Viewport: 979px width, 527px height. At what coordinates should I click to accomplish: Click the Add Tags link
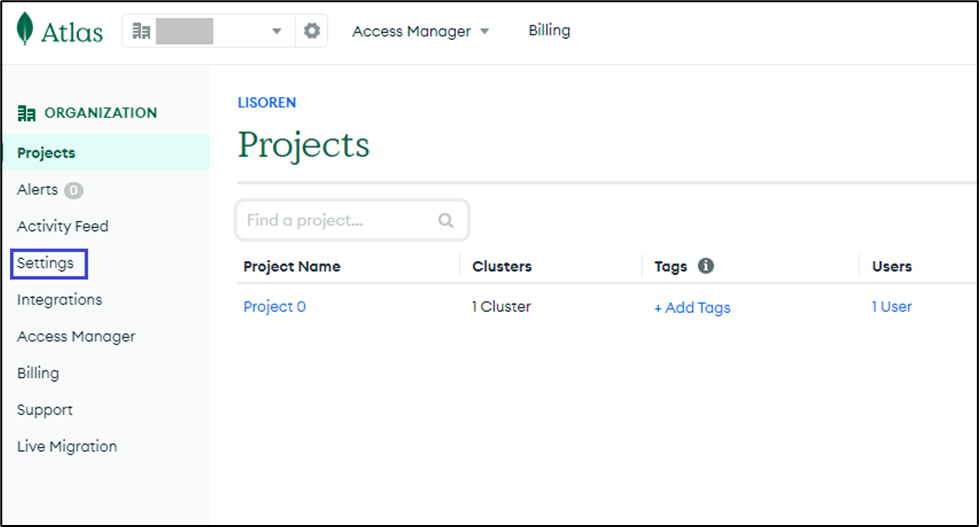pyautogui.click(x=692, y=308)
